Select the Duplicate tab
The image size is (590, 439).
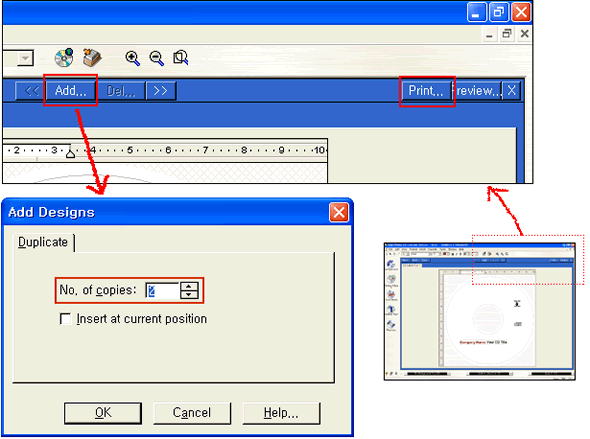click(x=43, y=242)
